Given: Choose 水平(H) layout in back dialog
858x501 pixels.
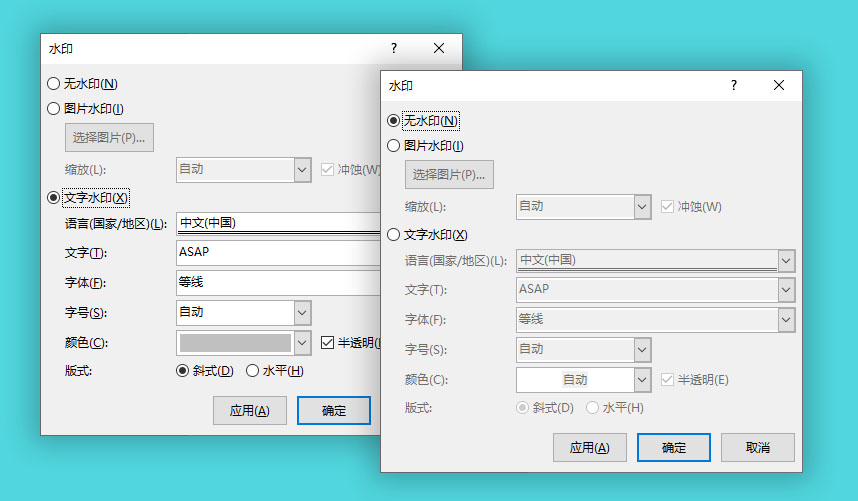Looking at the screenshot, I should 252,371.
